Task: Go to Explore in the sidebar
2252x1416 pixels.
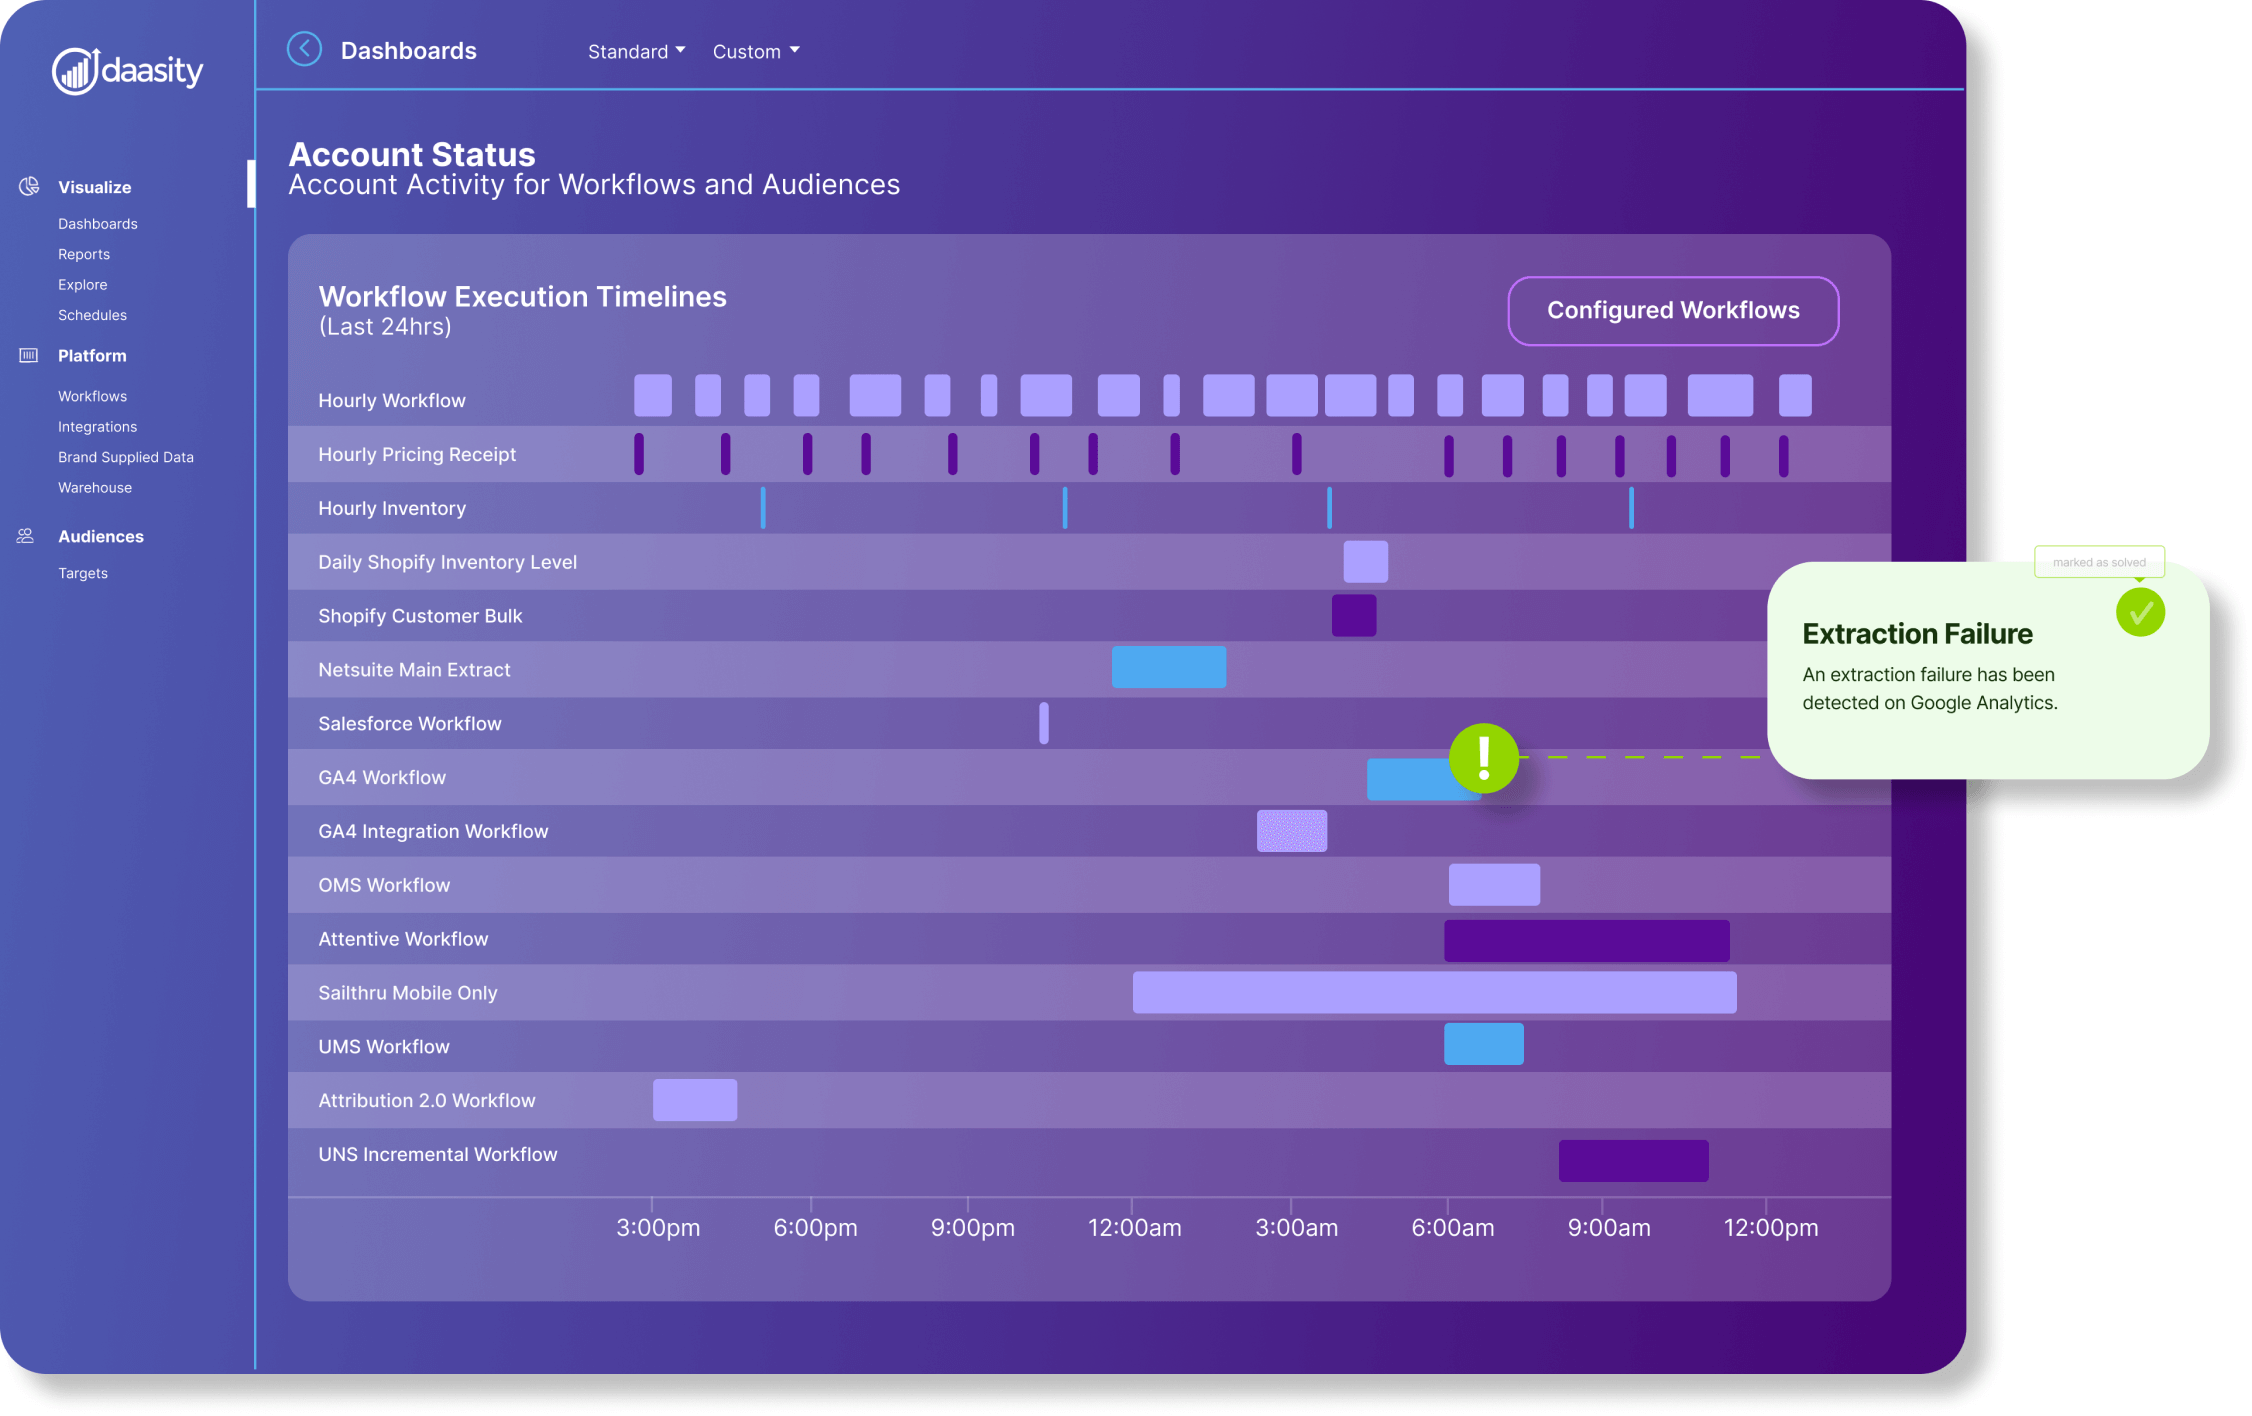Action: click(x=83, y=285)
